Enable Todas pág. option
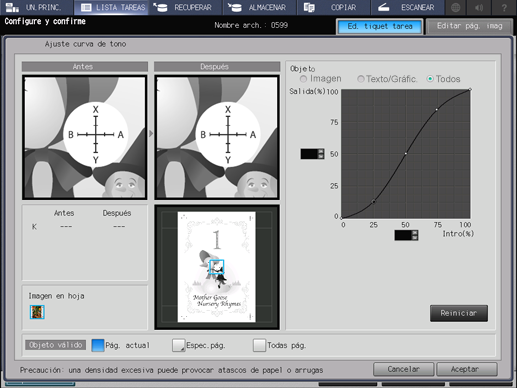Viewport: 517px width, 388px height. tap(259, 345)
